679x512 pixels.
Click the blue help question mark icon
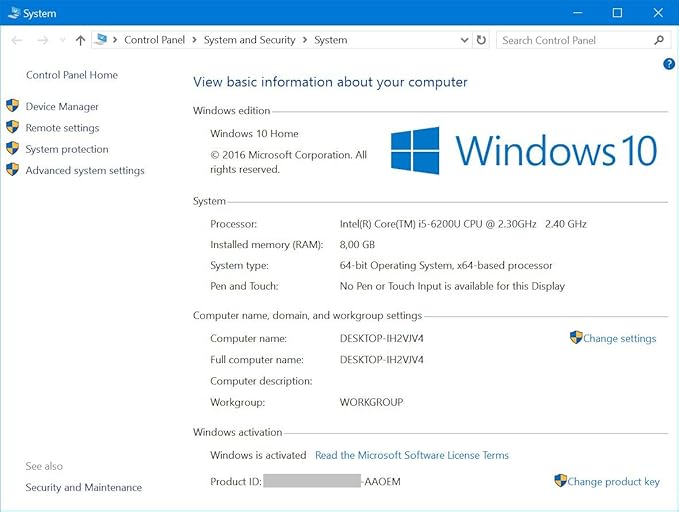point(669,64)
